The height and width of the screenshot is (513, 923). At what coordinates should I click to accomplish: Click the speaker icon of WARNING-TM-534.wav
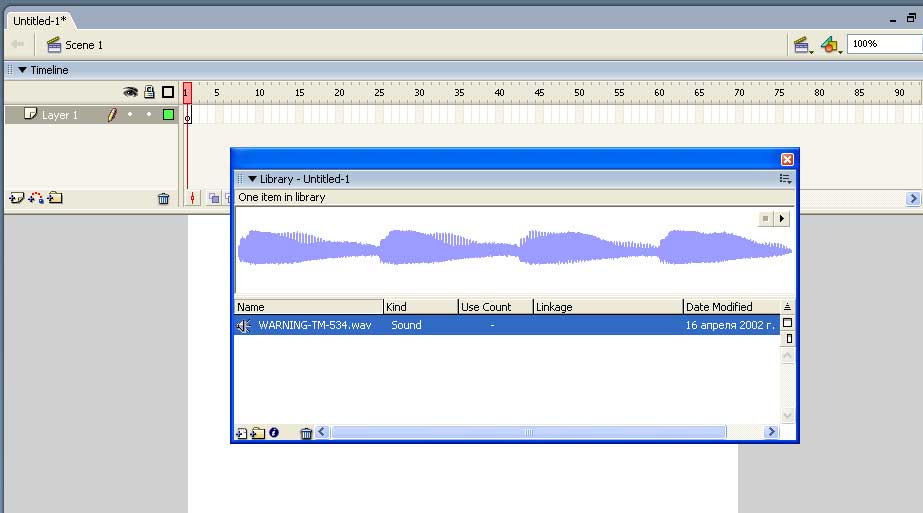[244, 325]
